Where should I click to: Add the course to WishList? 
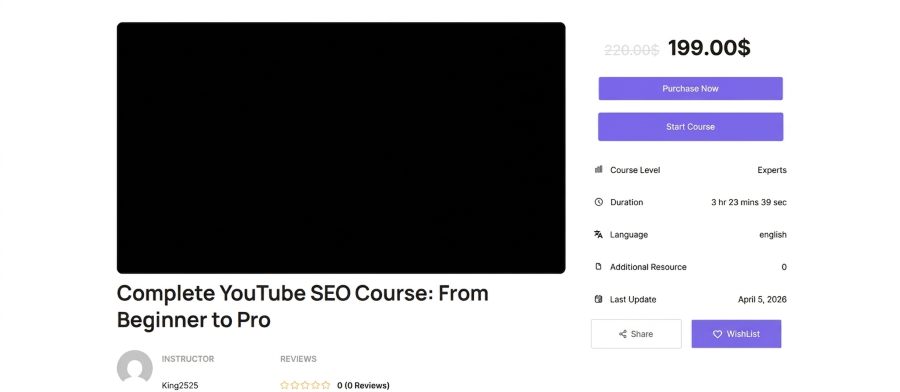(736, 334)
